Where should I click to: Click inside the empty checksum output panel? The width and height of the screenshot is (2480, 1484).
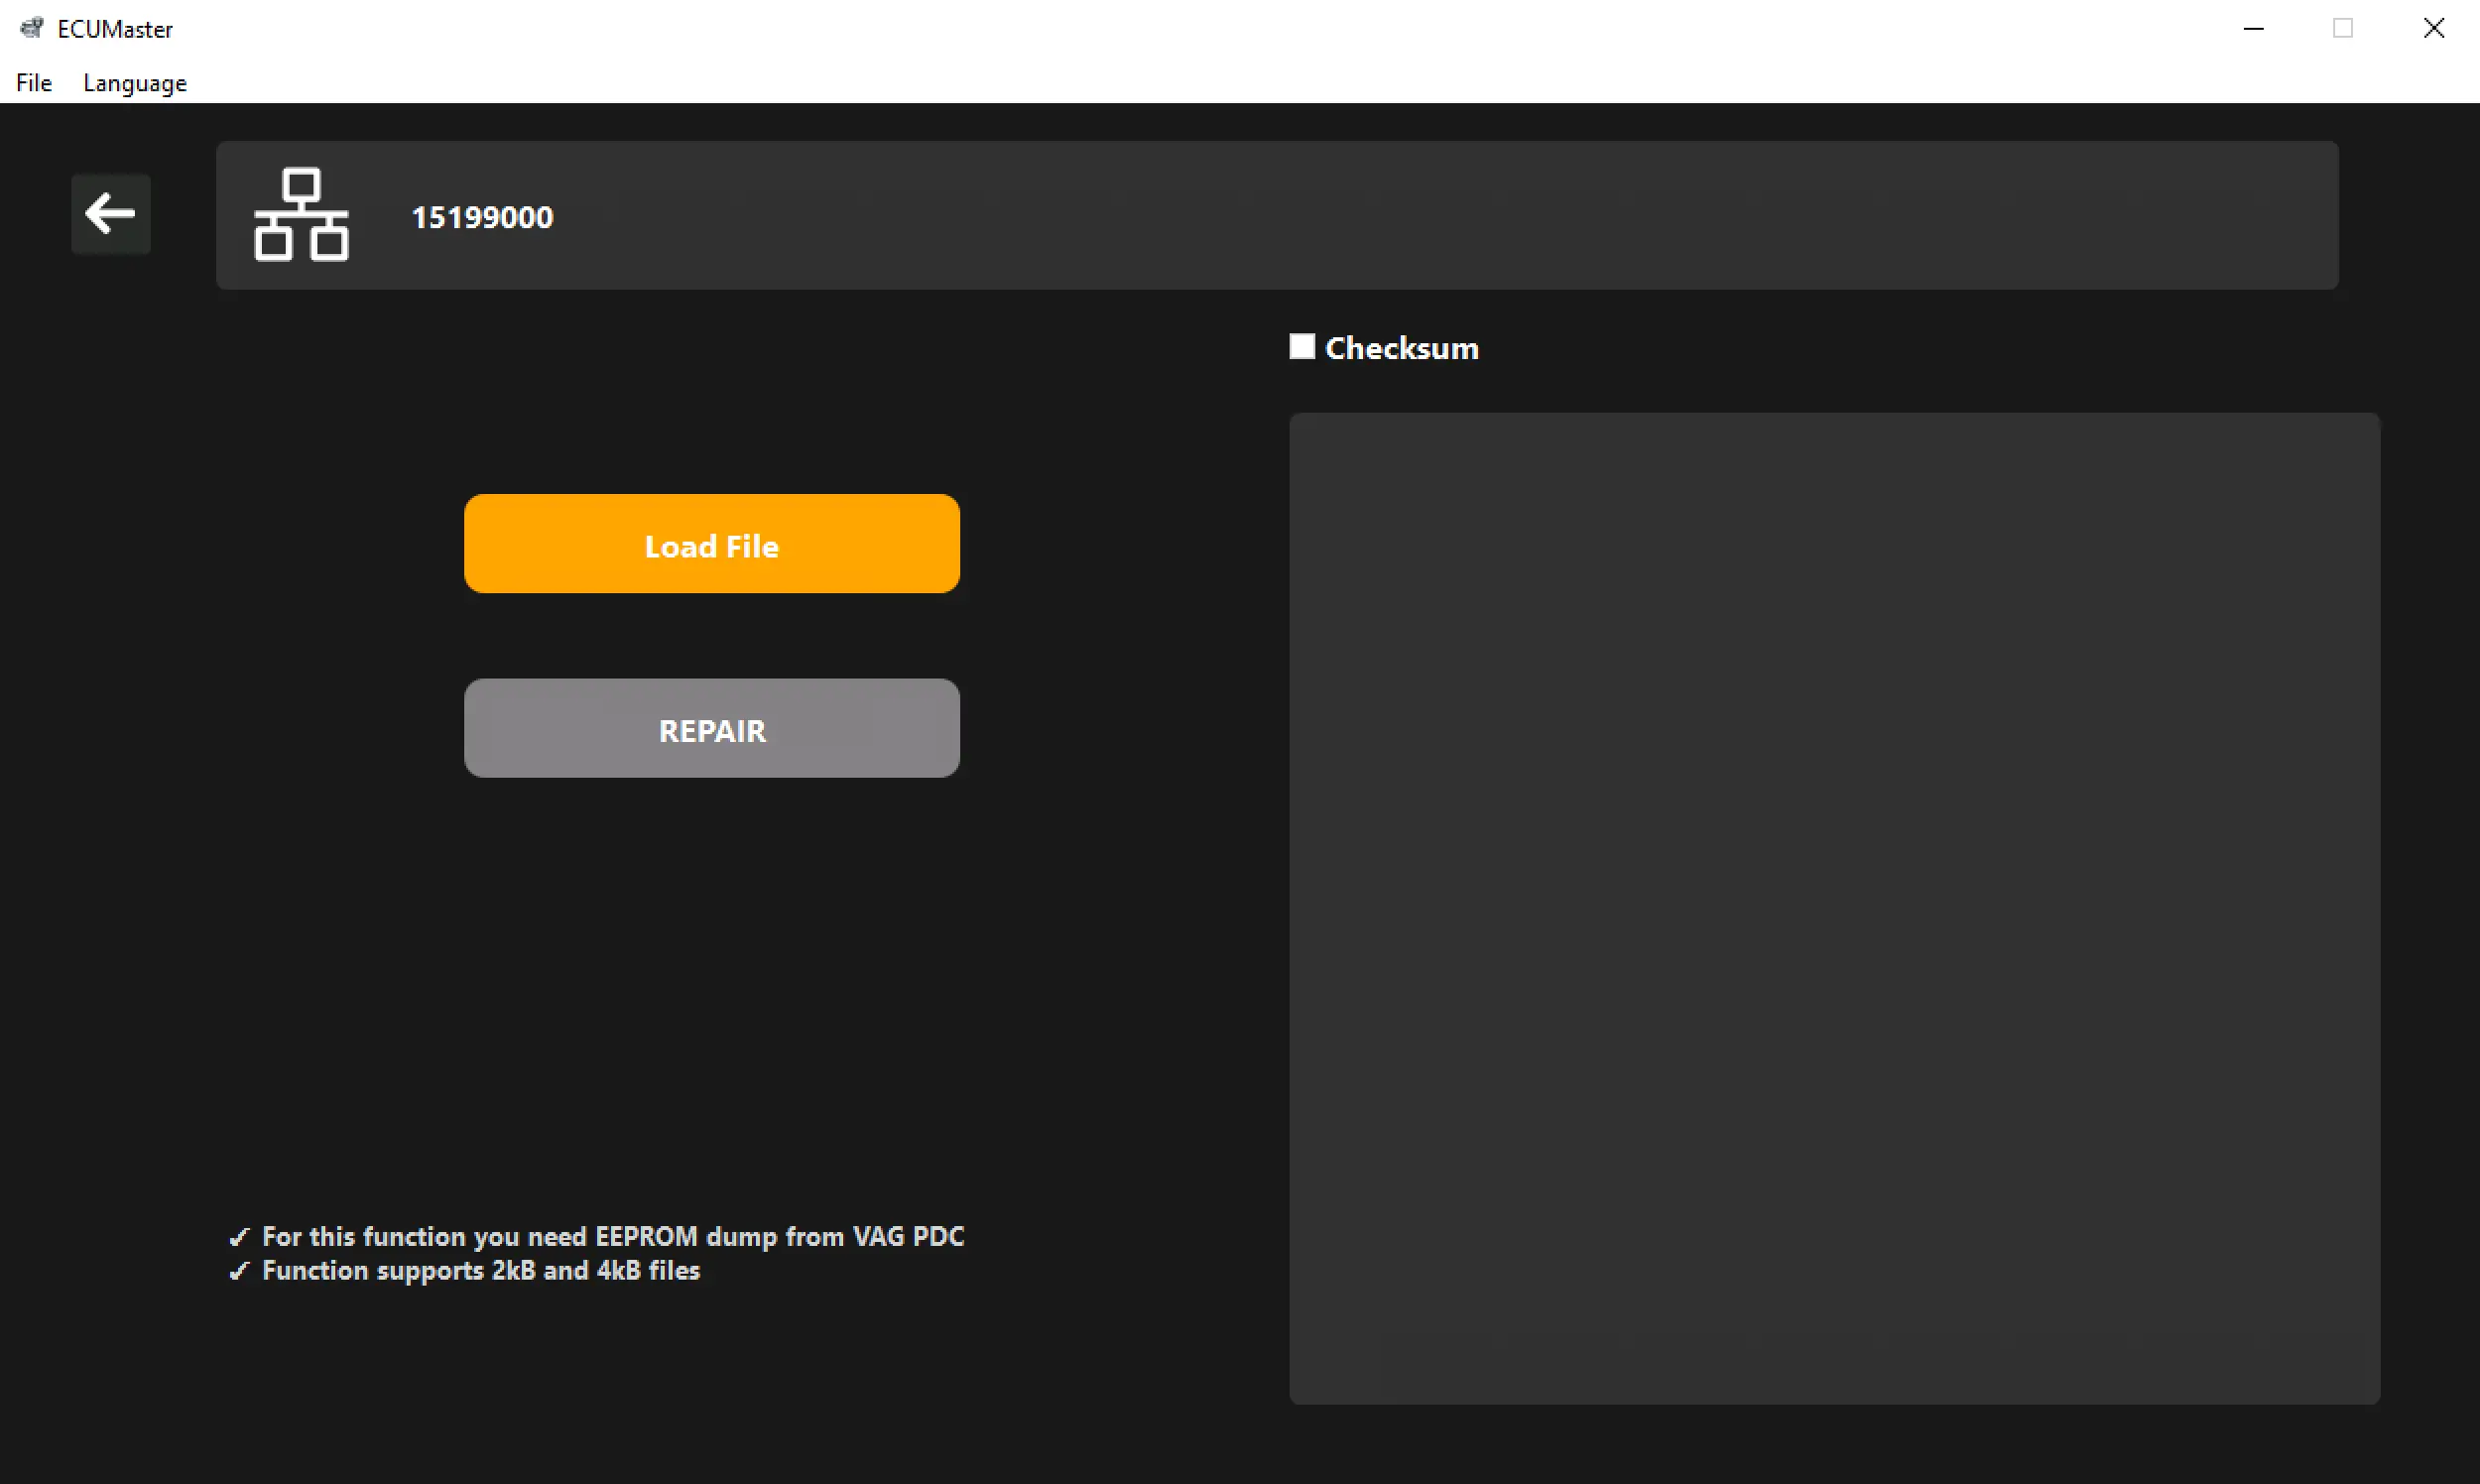coord(1834,908)
